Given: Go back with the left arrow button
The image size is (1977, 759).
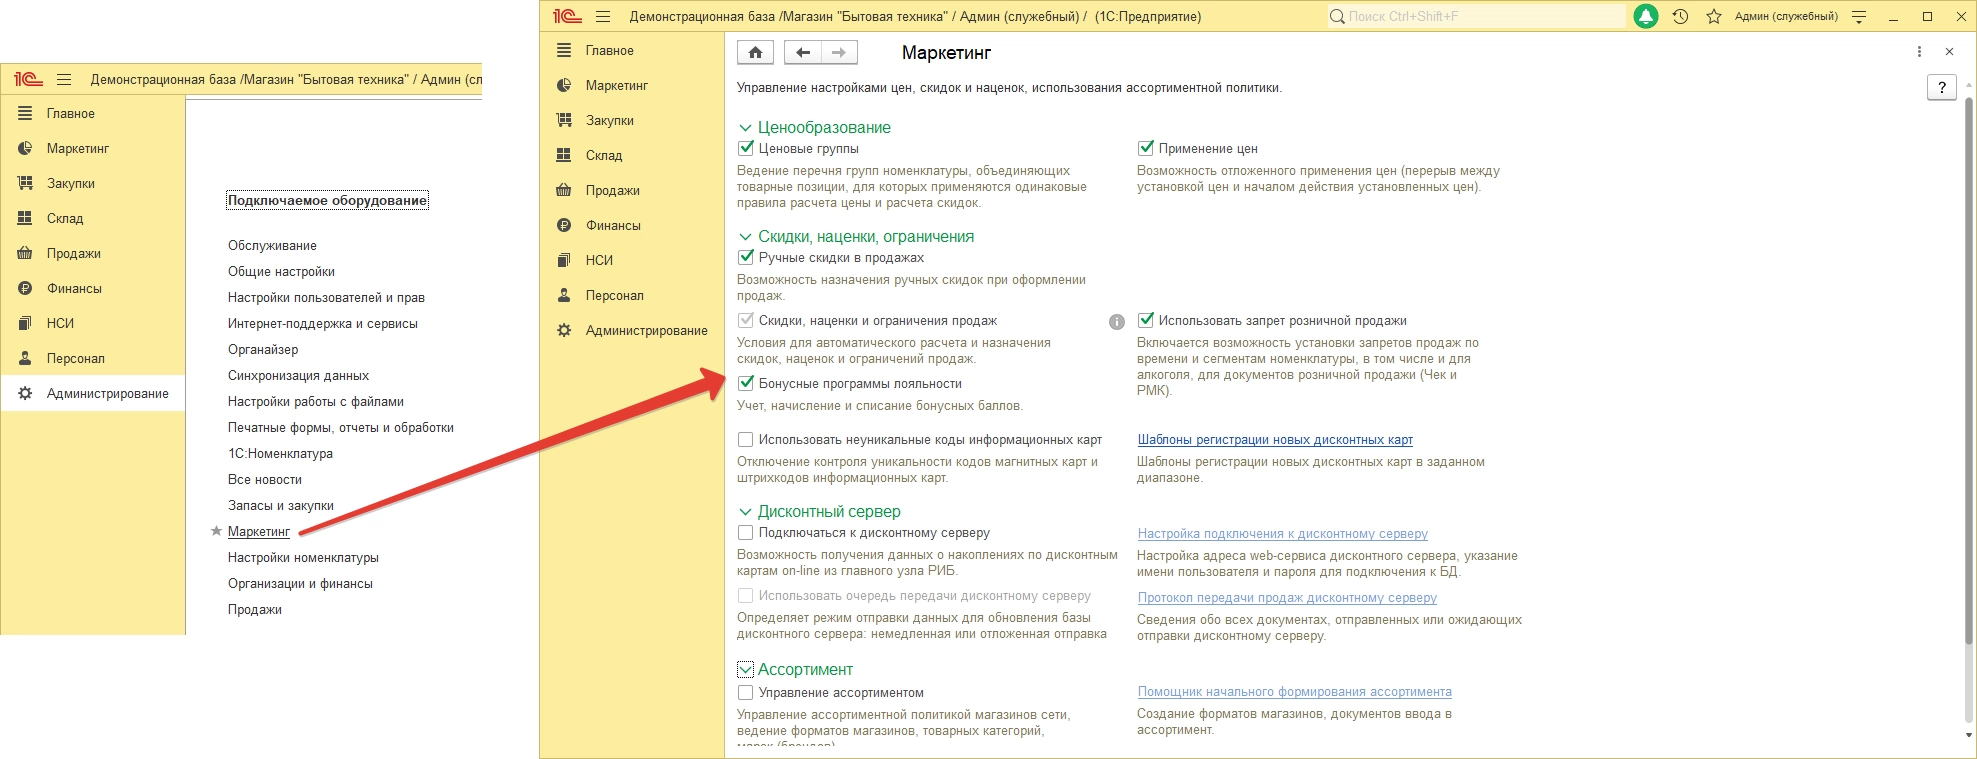Looking at the screenshot, I should 803,52.
